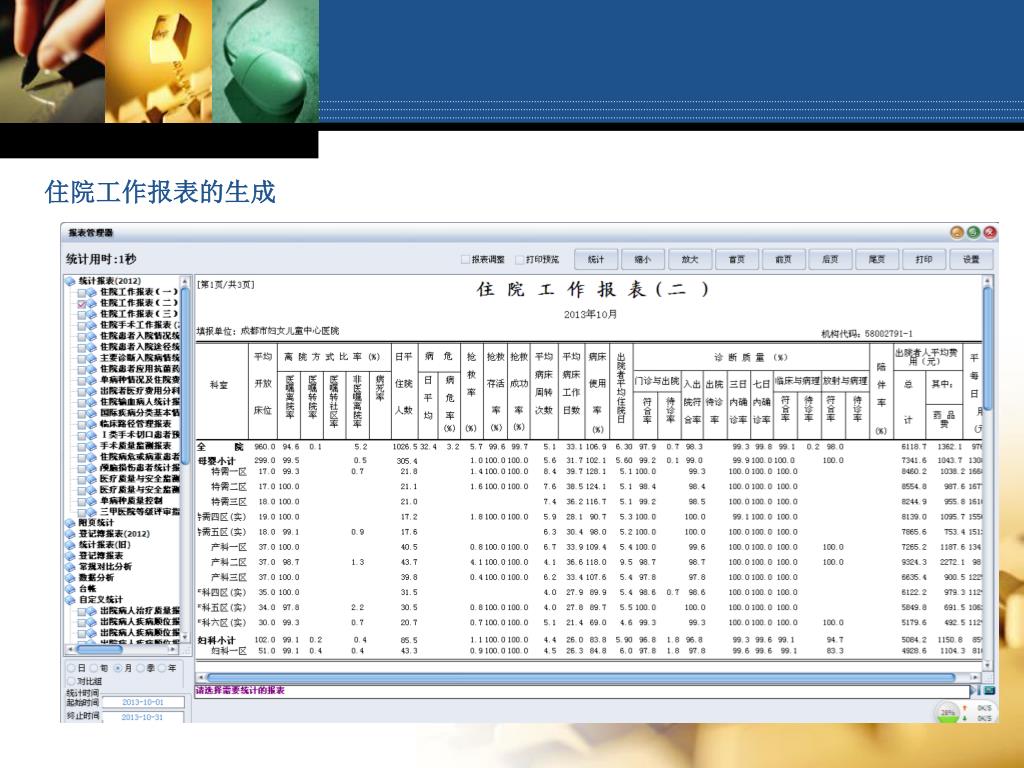This screenshot has width=1024, height=768.
Task: Click the blue arrow icon beside message bar
Action: 976,690
